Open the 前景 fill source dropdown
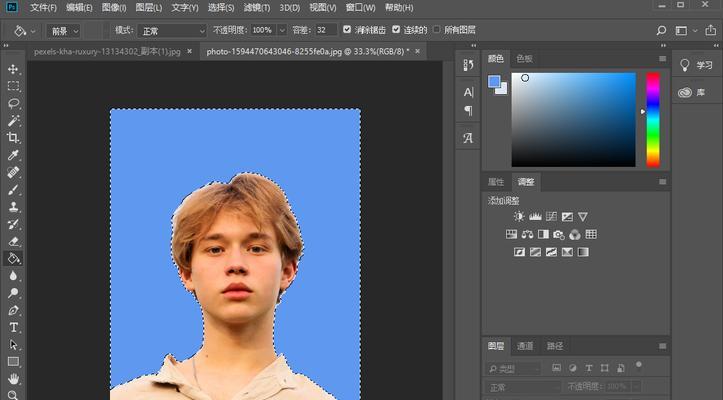 pyautogui.click(x=63, y=31)
